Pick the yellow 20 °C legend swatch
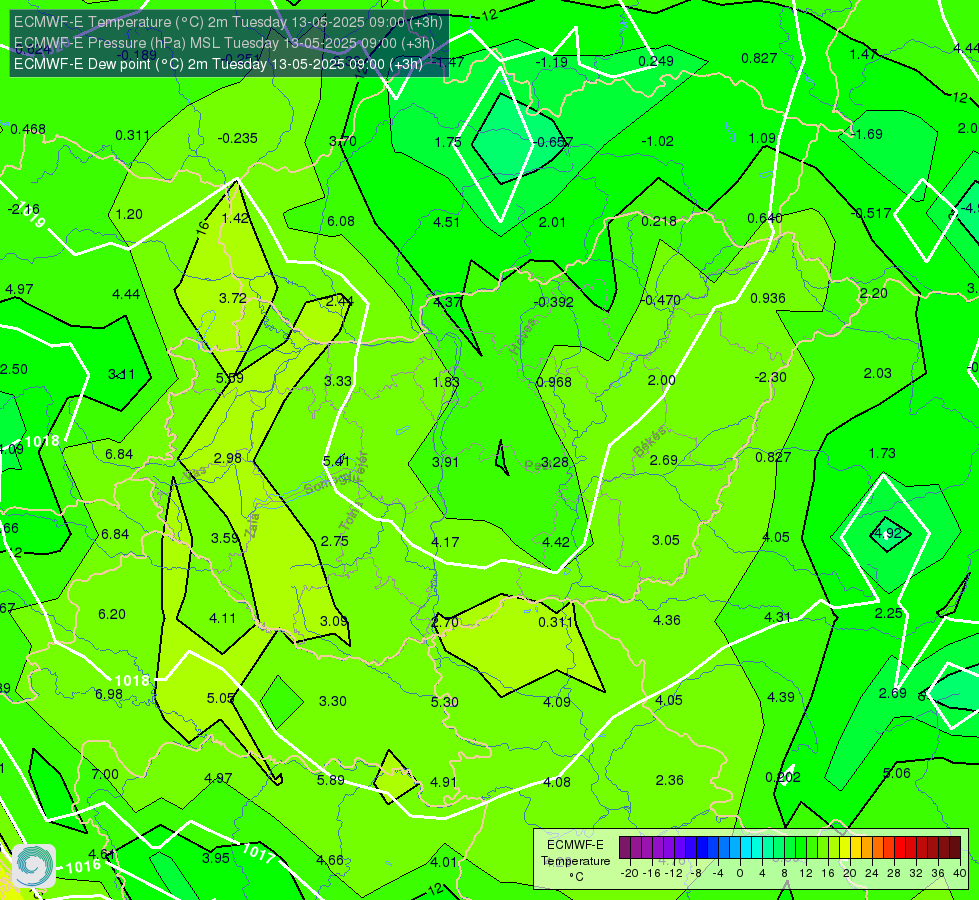 (x=845, y=848)
